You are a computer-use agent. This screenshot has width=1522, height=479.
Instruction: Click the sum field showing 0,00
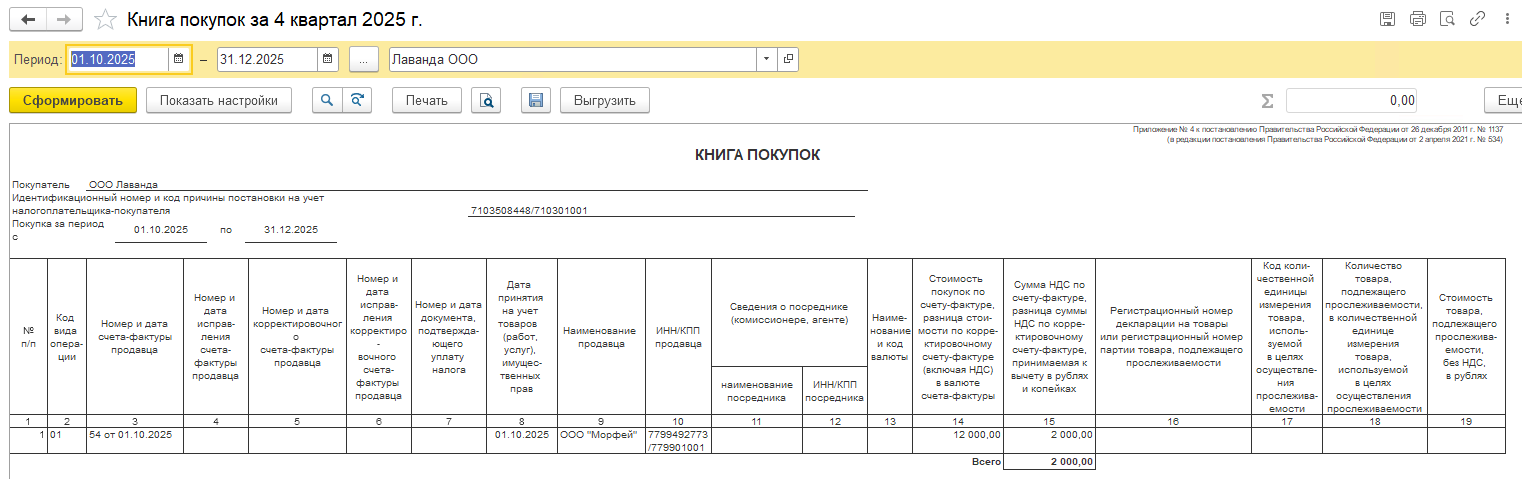click(x=1352, y=100)
